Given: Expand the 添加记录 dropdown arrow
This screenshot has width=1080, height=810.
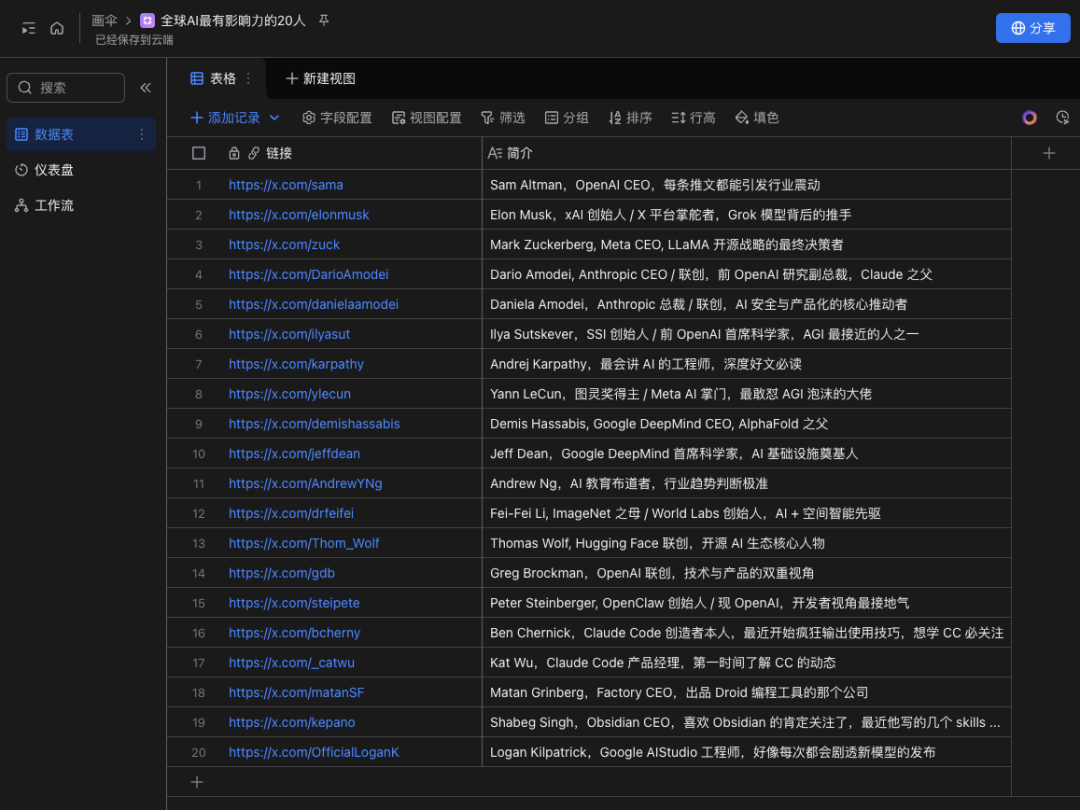Looking at the screenshot, I should [274, 118].
